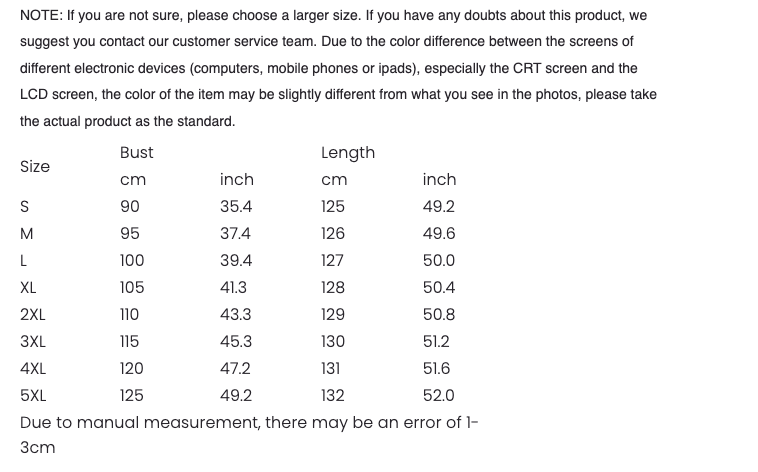Click the 90 cm bust value
This screenshot has width=758, height=472.
tap(130, 207)
